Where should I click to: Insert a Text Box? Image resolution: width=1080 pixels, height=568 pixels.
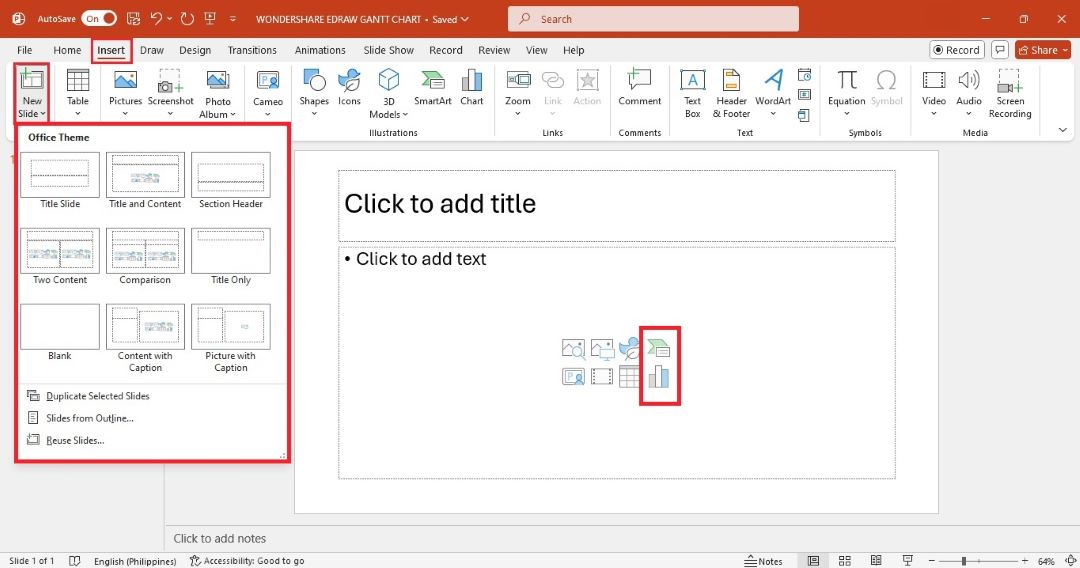(692, 94)
